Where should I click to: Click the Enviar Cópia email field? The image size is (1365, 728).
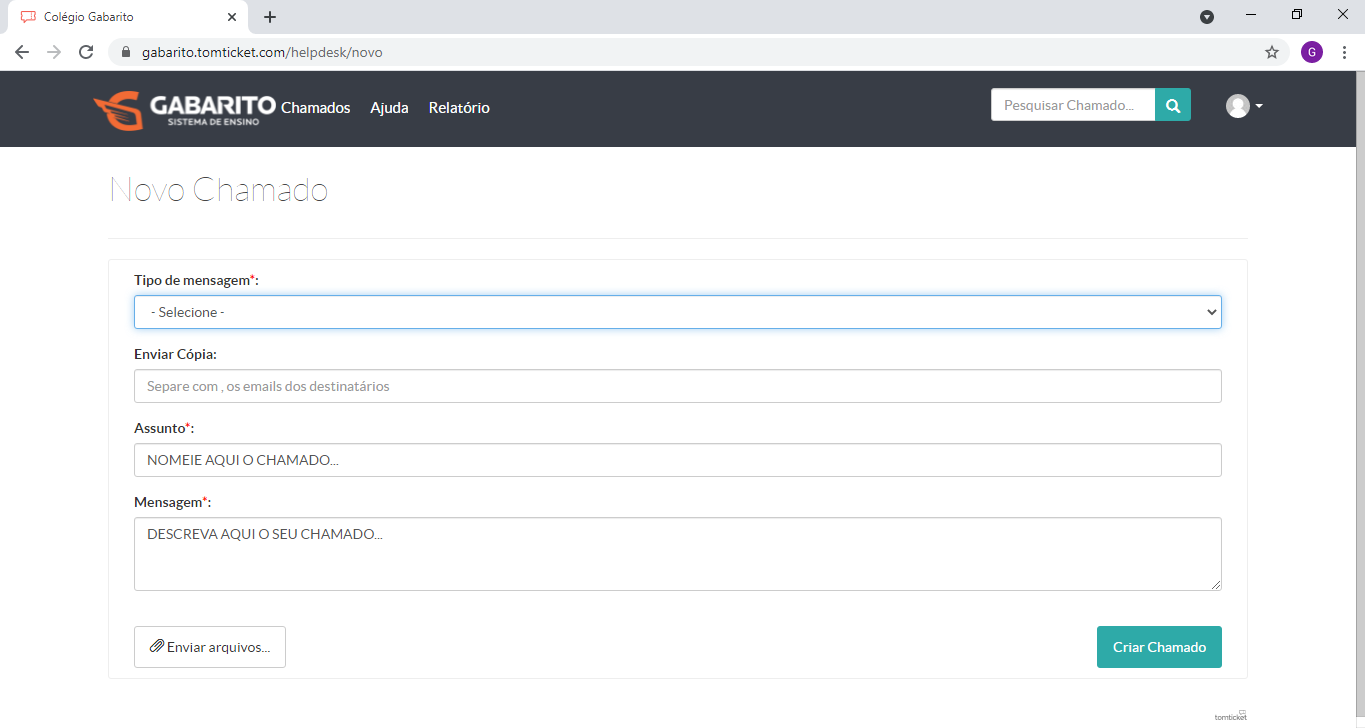point(678,386)
